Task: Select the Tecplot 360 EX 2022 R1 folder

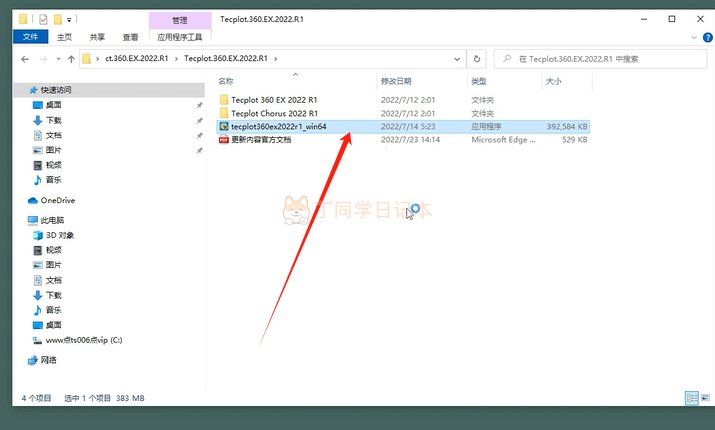Action: pyautogui.click(x=273, y=100)
